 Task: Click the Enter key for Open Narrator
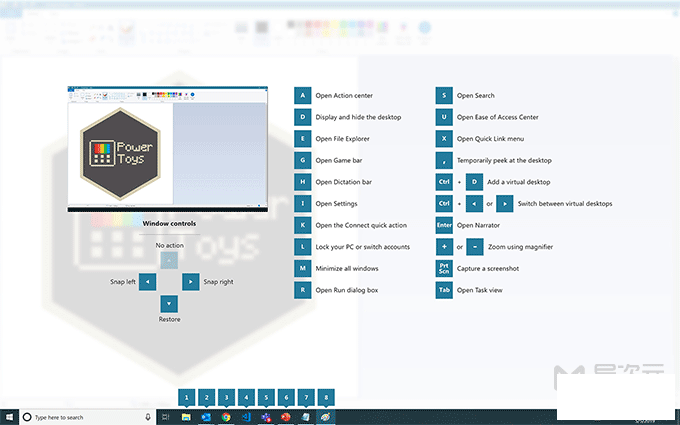[444, 225]
